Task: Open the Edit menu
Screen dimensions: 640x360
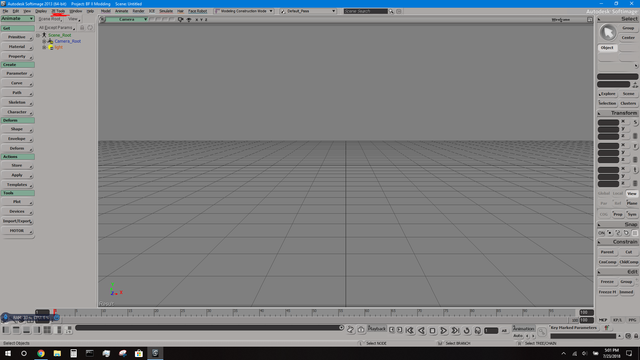Action: 16,11
